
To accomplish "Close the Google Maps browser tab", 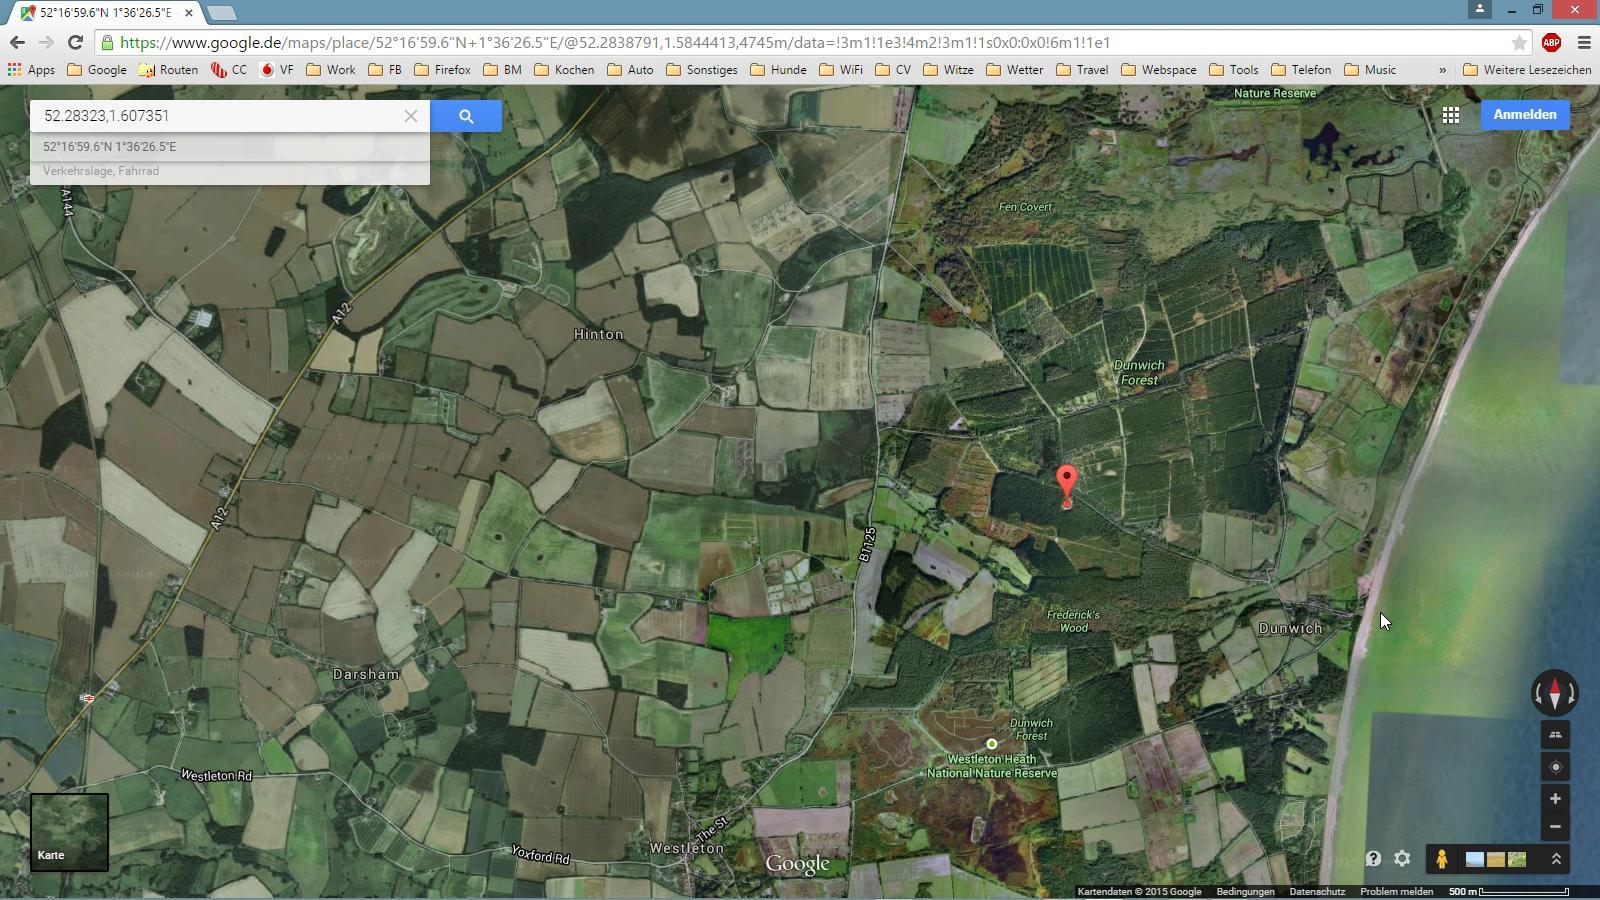I will [188, 13].
